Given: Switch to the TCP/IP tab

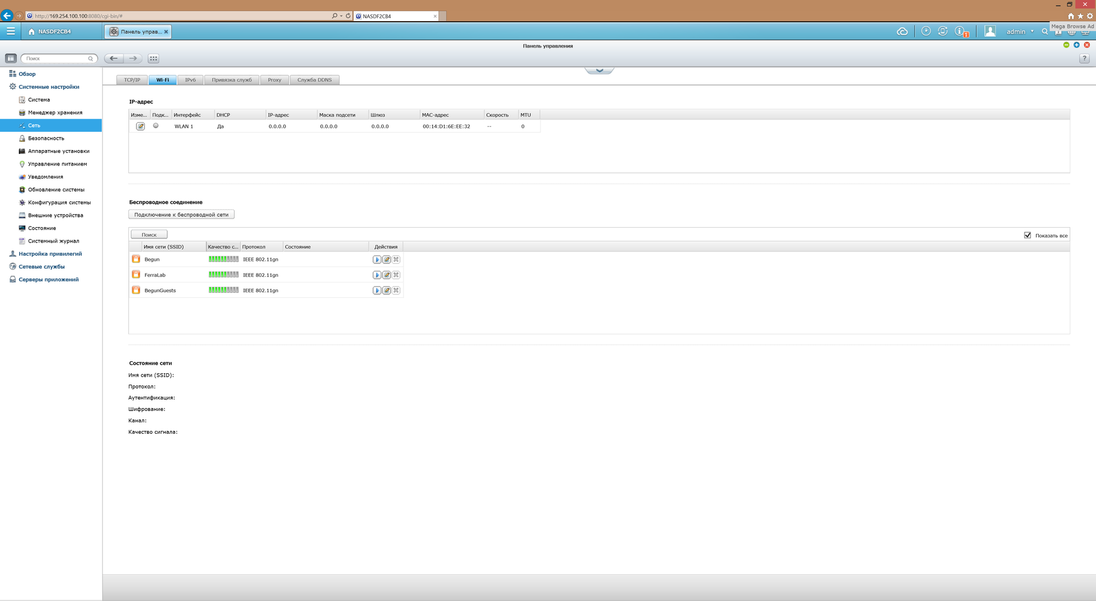Looking at the screenshot, I should (x=132, y=80).
